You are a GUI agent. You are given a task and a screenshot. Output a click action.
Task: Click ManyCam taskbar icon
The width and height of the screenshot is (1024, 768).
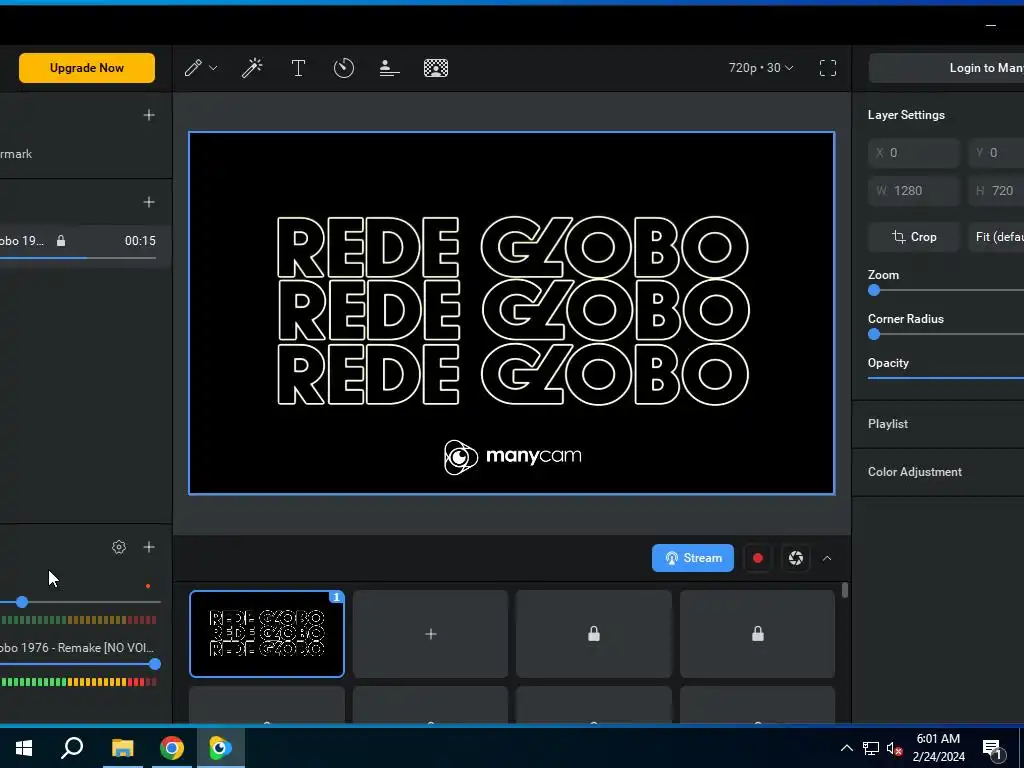(x=221, y=748)
